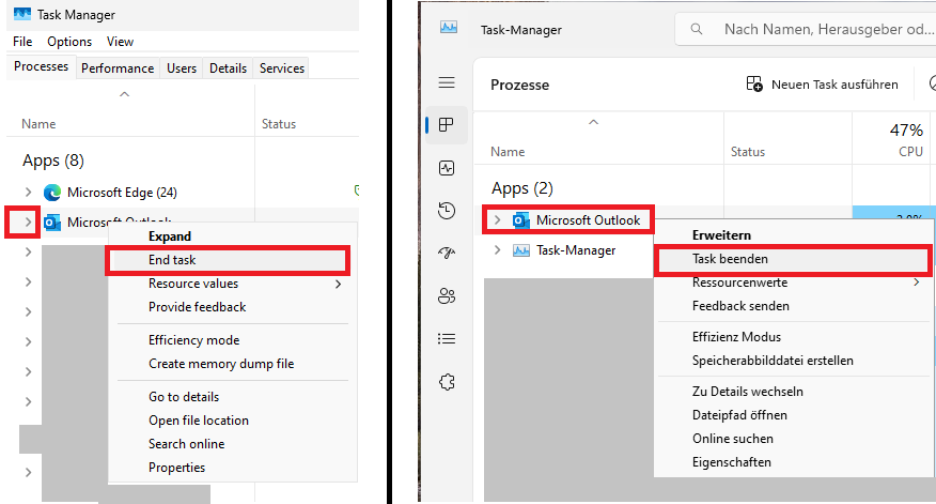Click the Ressourcenwerte submenu arrow
This screenshot has width=936, height=504.
point(916,282)
